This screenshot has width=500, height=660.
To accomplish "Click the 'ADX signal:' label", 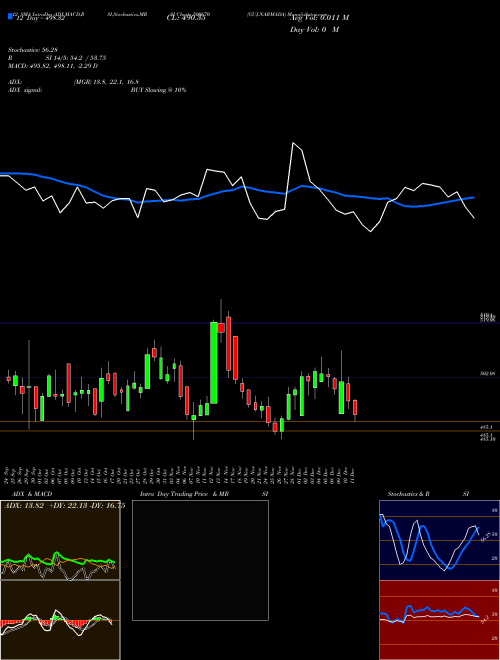I will [25, 90].
